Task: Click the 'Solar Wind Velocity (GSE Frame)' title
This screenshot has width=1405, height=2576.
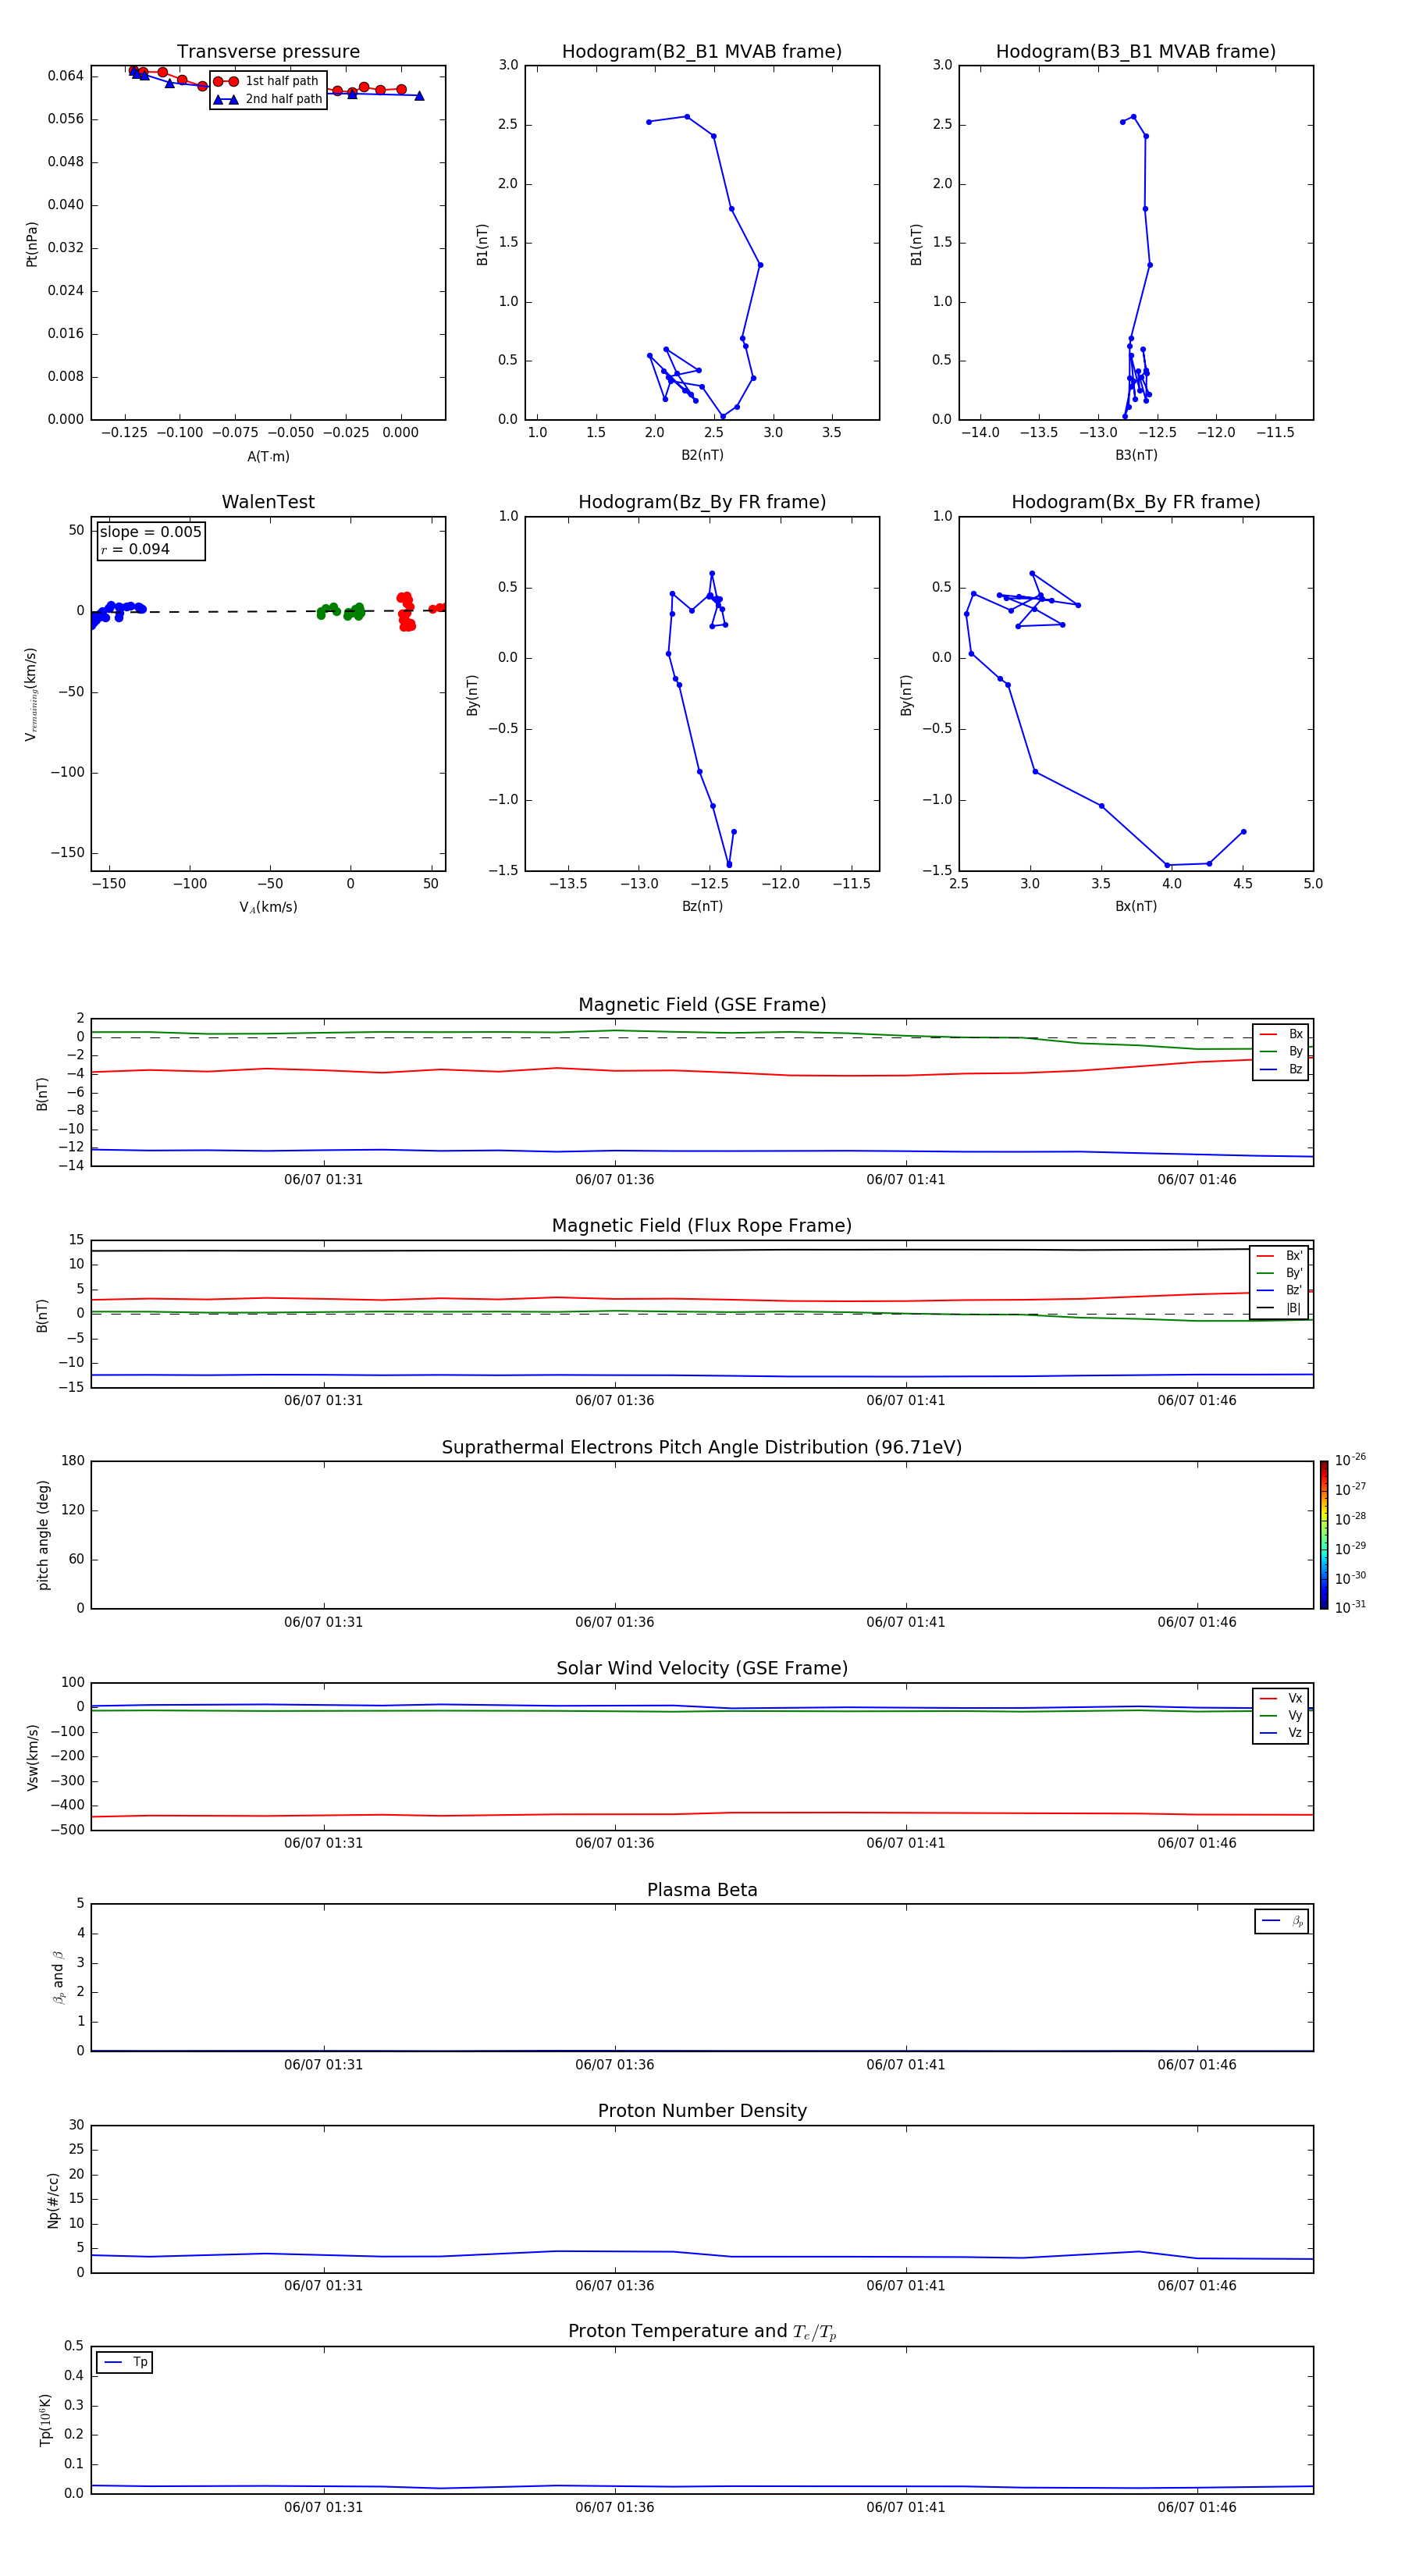Action: [702, 1669]
